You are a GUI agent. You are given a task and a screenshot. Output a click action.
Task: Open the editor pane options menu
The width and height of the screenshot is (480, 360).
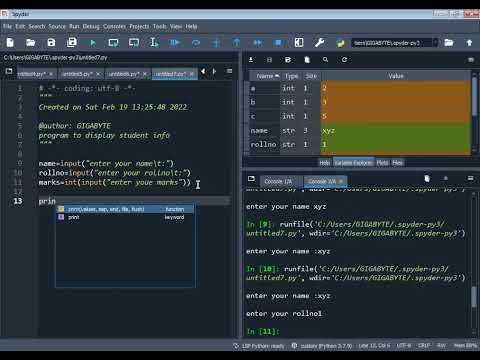click(229, 71)
